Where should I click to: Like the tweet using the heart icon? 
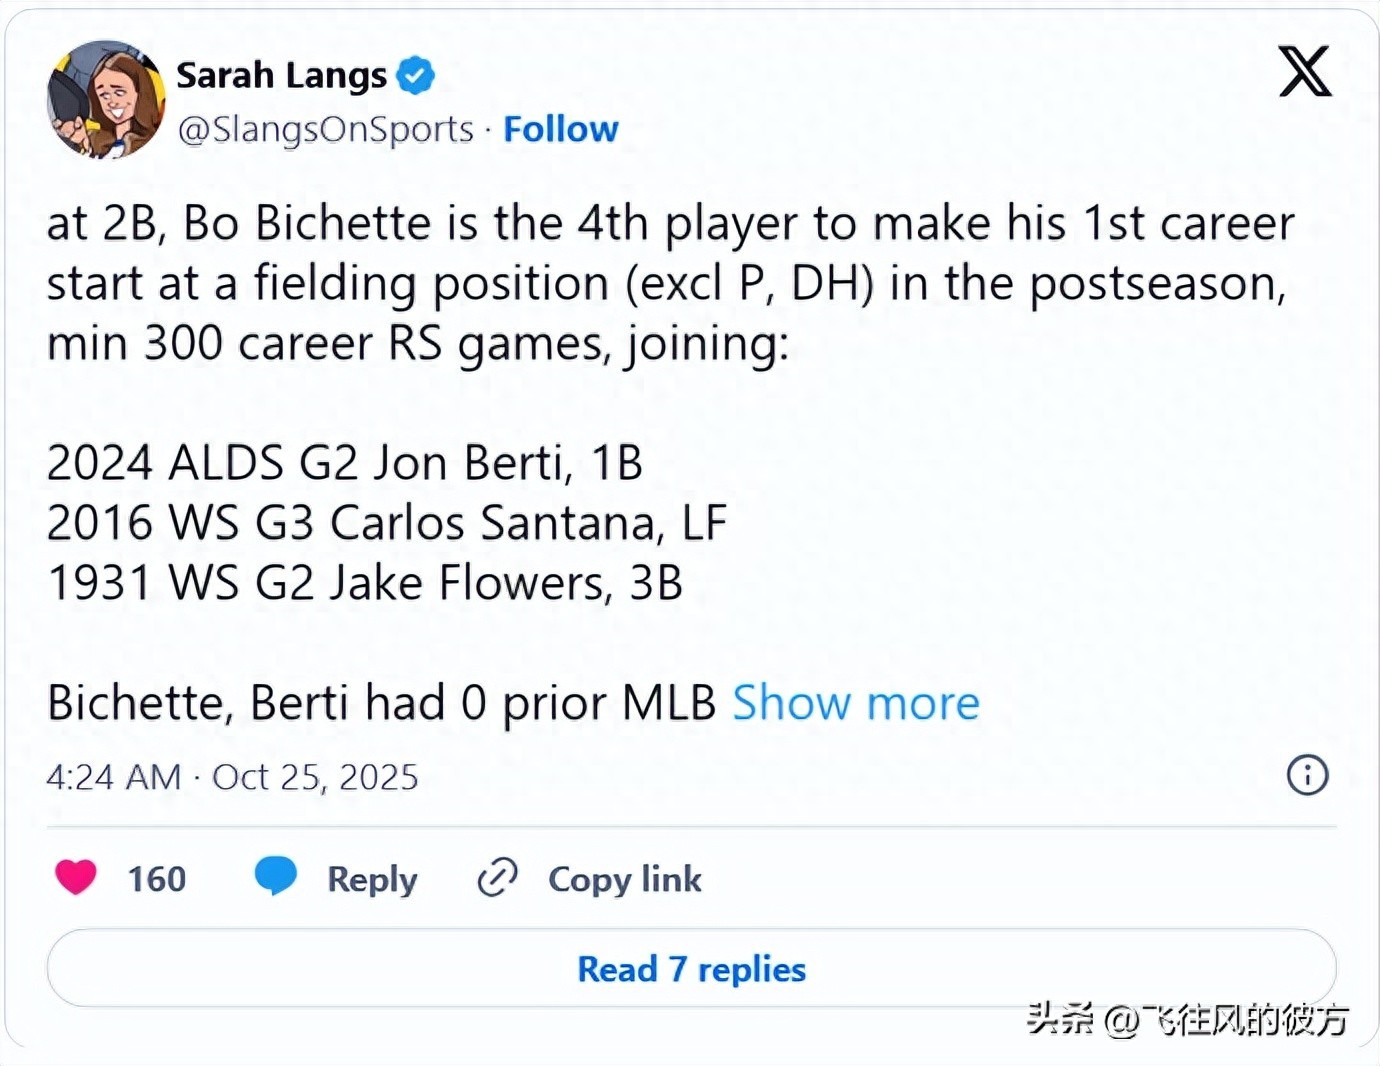pos(75,878)
